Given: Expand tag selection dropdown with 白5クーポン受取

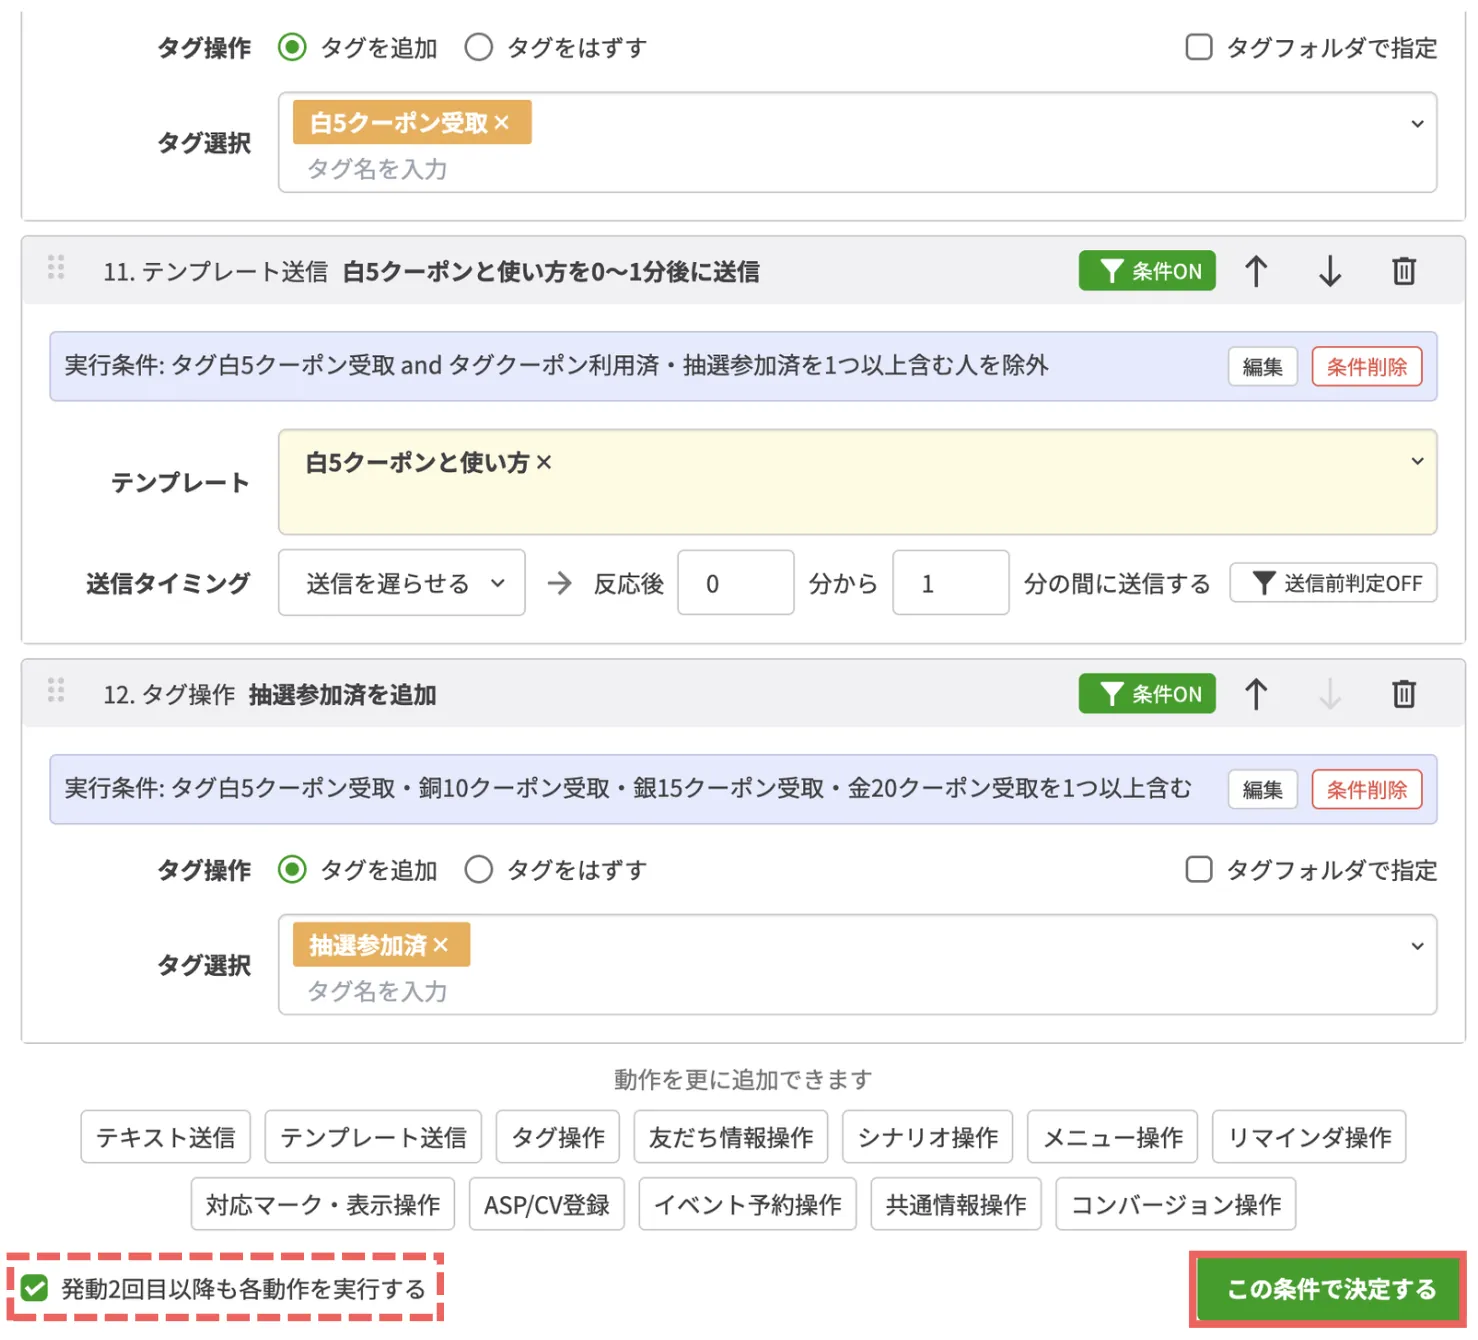Looking at the screenshot, I should click(1417, 124).
